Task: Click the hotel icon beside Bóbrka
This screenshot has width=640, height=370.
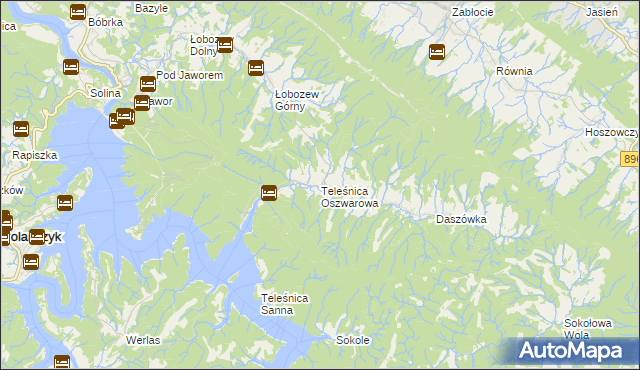Action: pyautogui.click(x=78, y=12)
